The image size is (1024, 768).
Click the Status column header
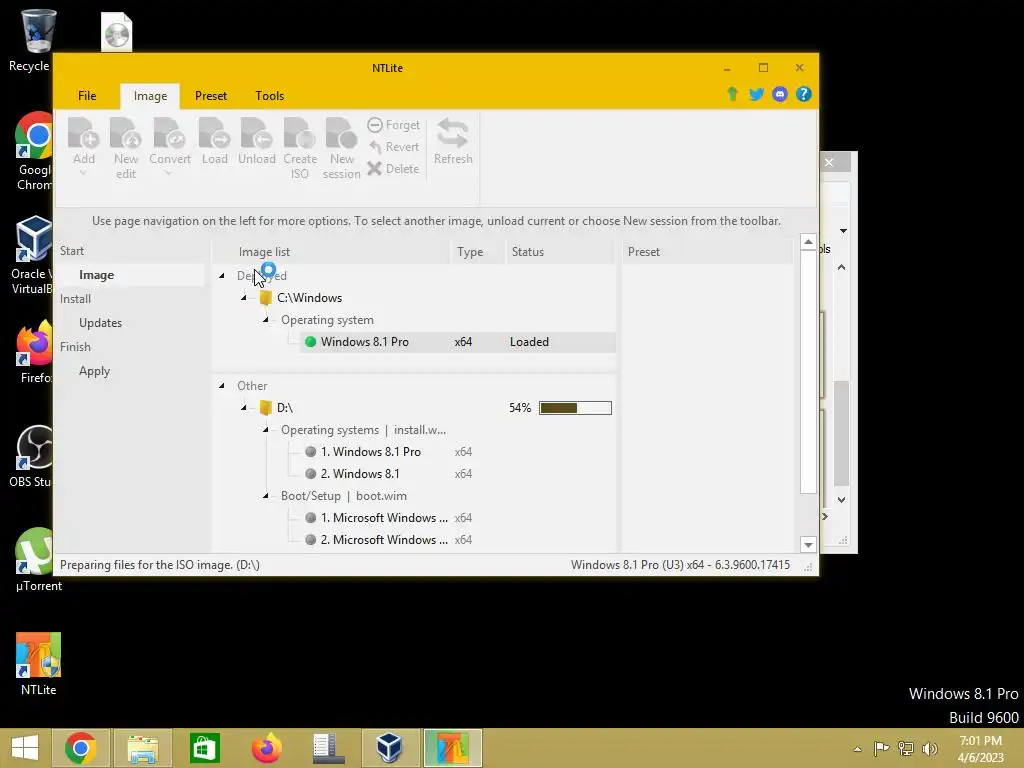pyautogui.click(x=528, y=252)
